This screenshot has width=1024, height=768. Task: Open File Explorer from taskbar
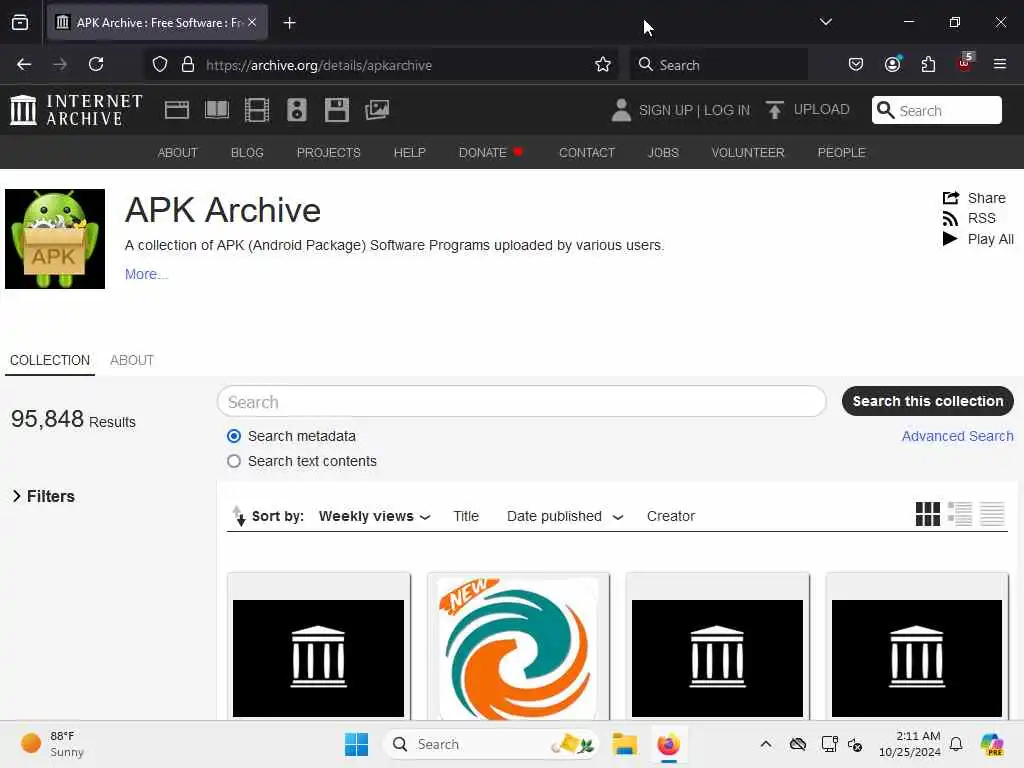(624, 744)
